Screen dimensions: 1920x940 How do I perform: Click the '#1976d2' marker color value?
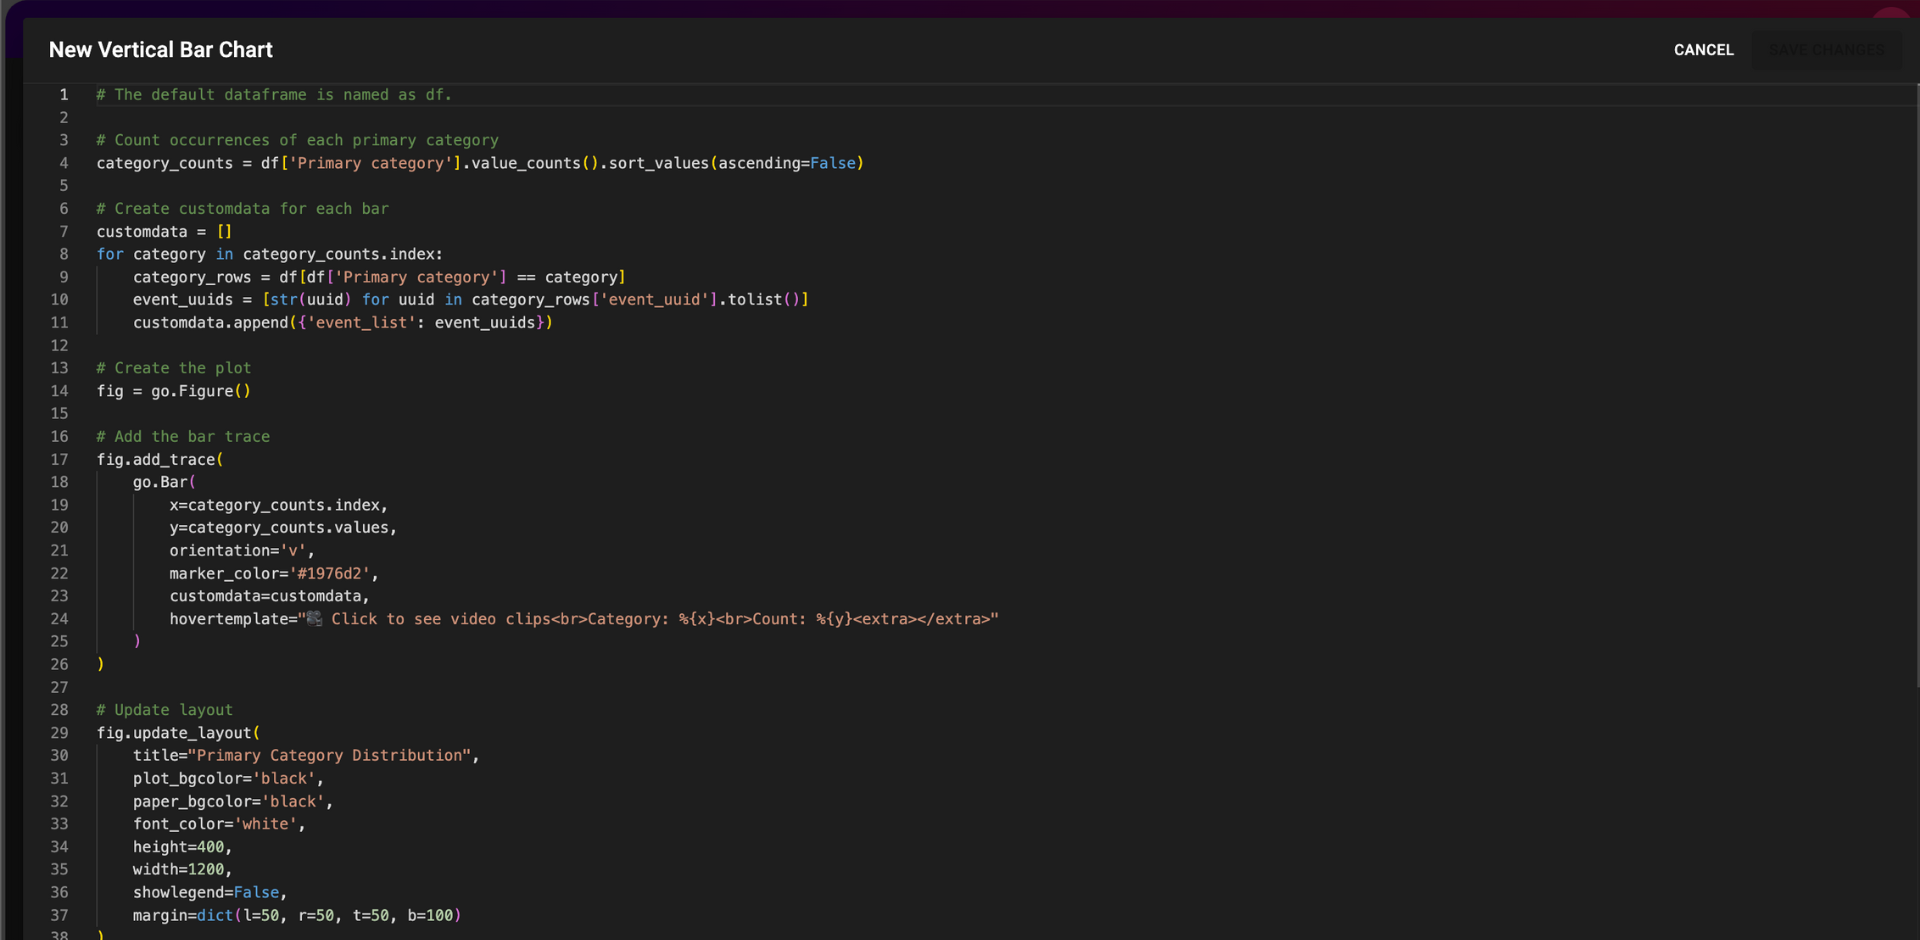click(329, 574)
